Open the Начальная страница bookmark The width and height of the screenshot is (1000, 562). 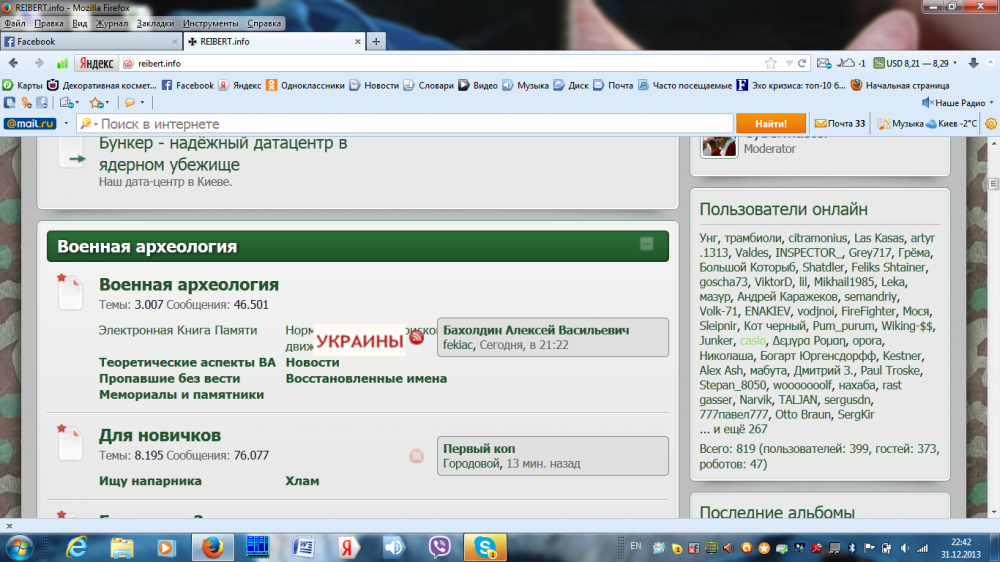pyautogui.click(x=901, y=85)
